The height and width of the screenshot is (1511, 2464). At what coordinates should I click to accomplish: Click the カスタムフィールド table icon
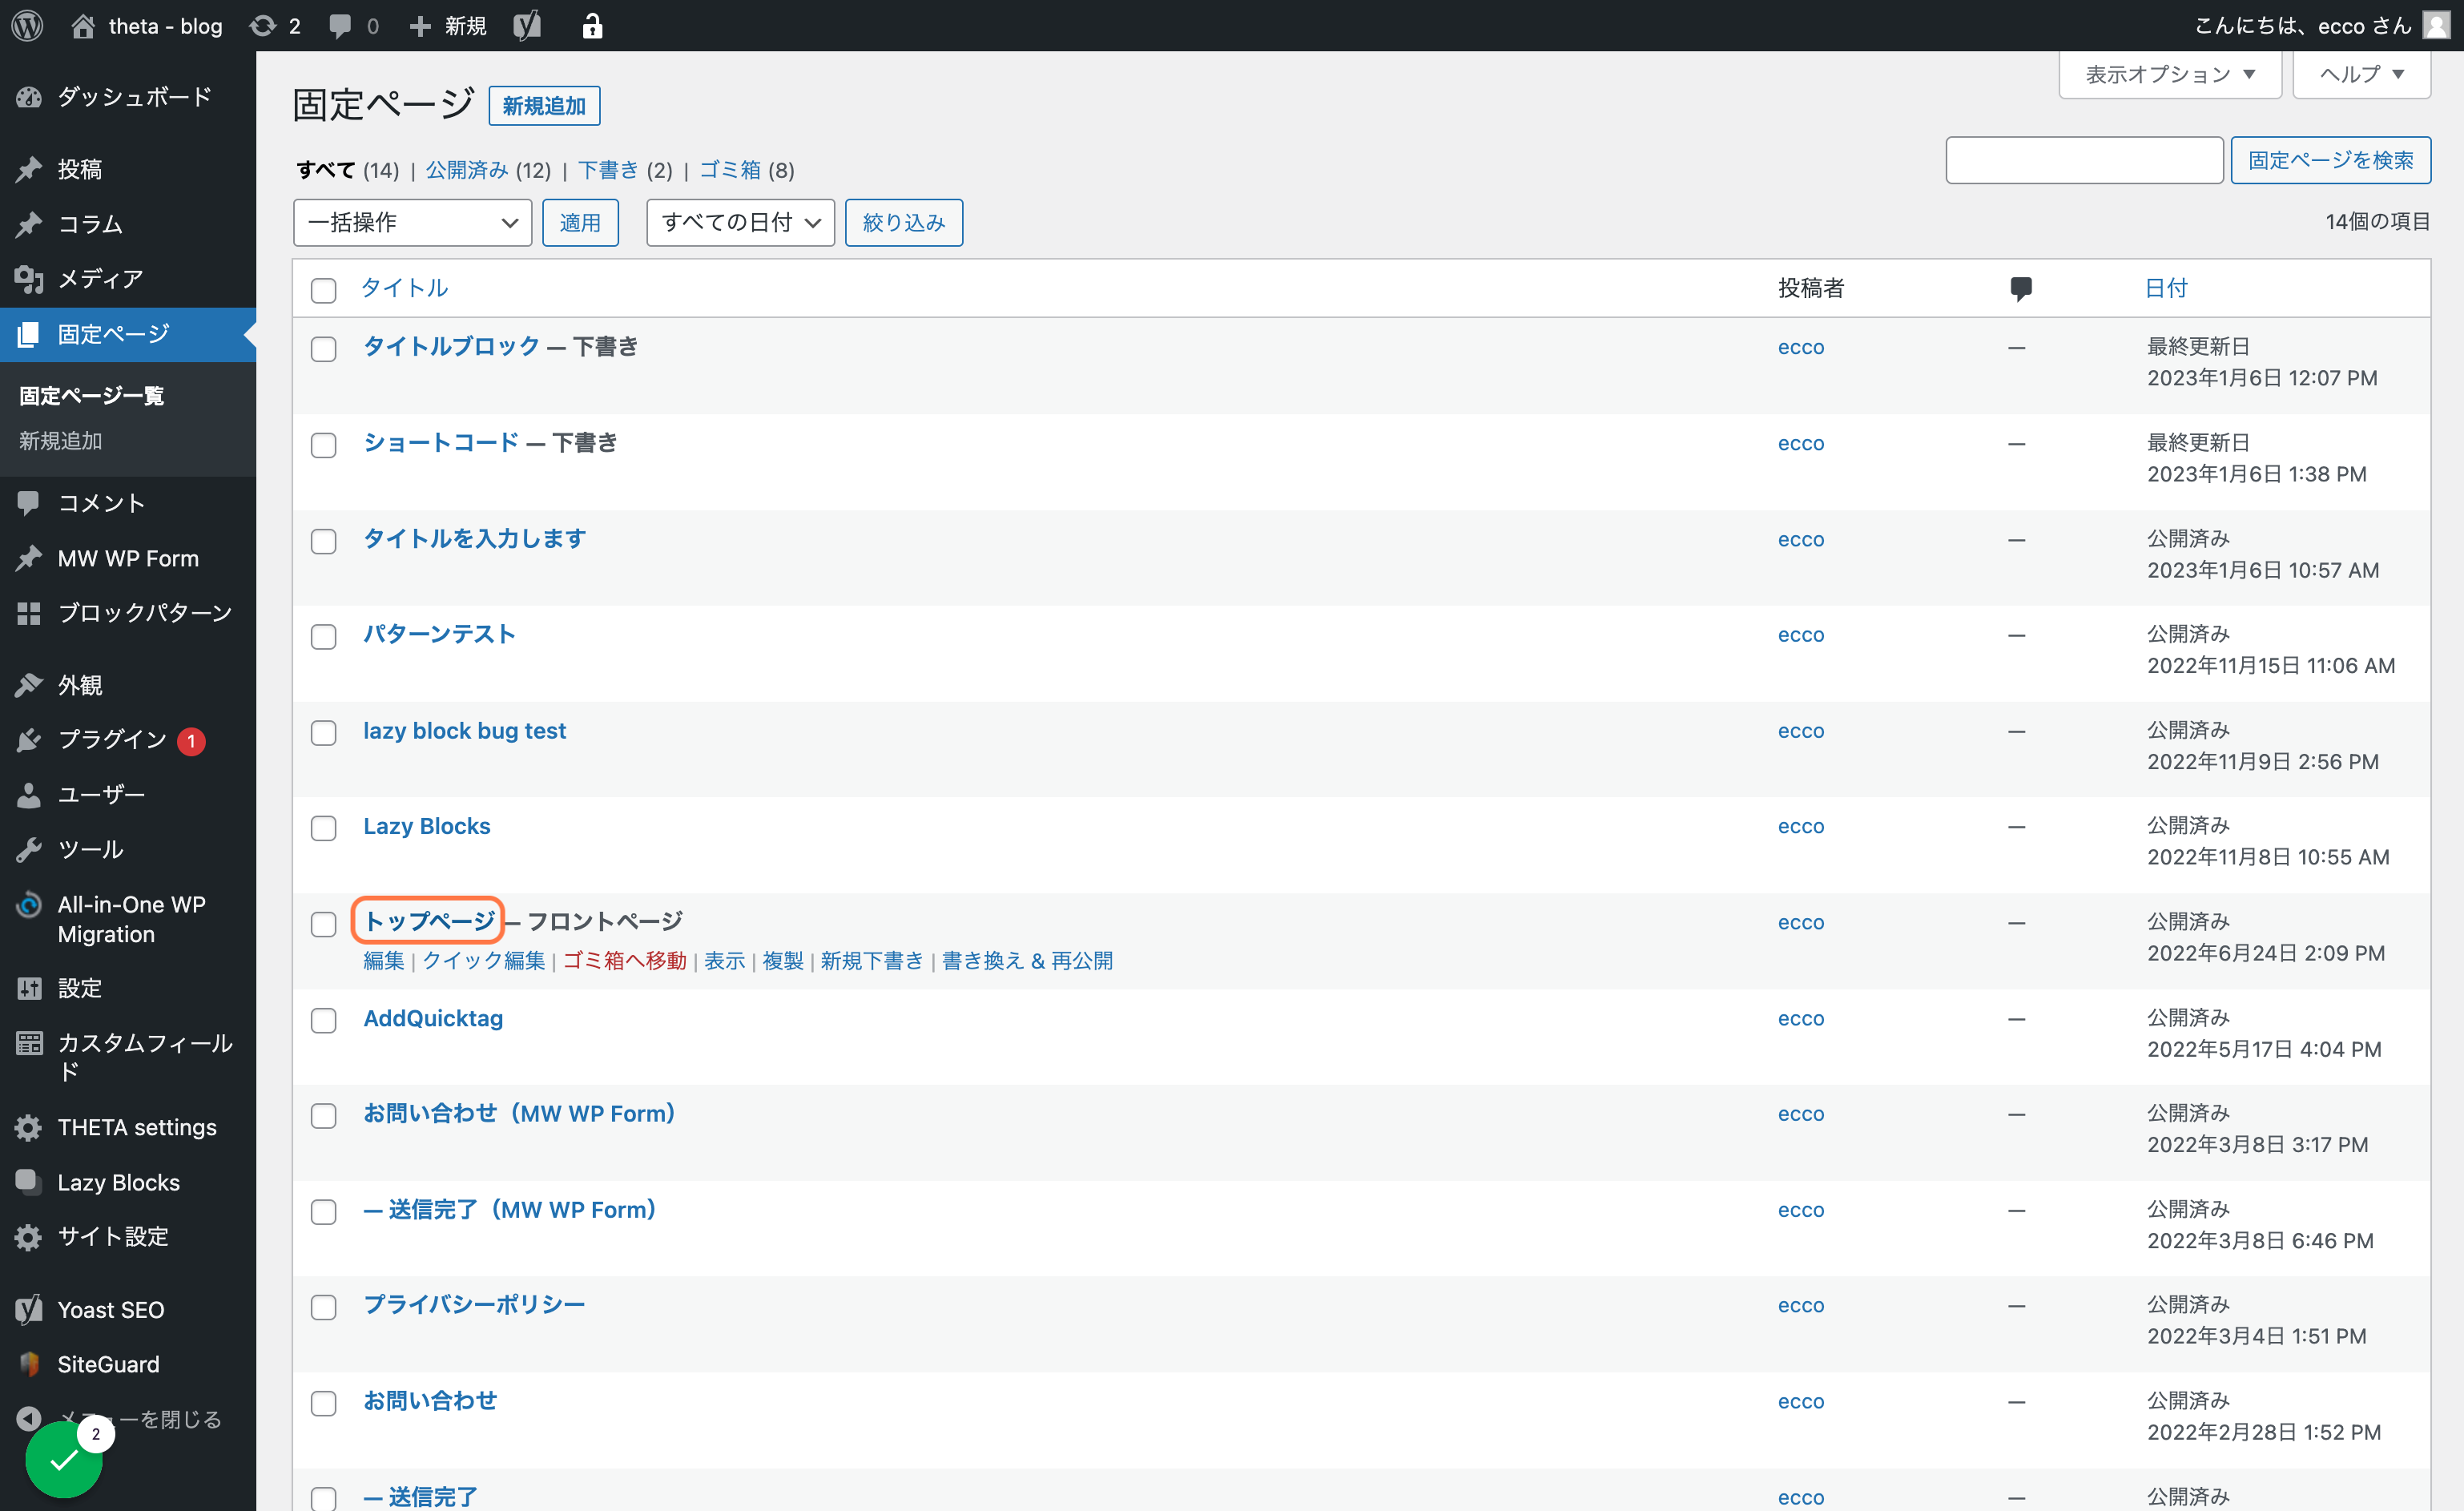(x=29, y=1043)
